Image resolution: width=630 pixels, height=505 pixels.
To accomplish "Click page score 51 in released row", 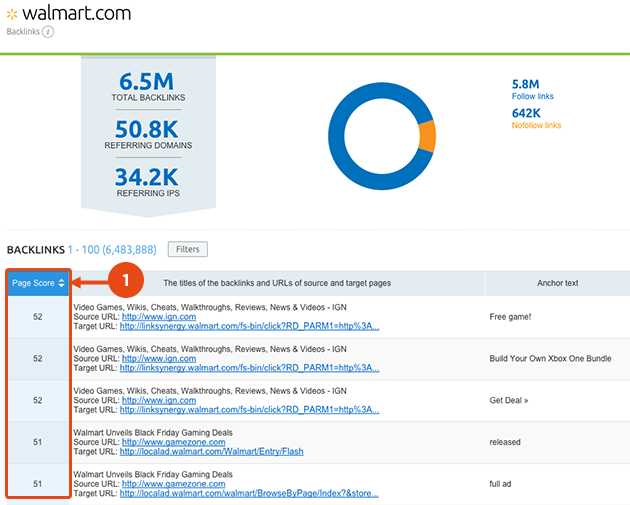I will point(37,442).
